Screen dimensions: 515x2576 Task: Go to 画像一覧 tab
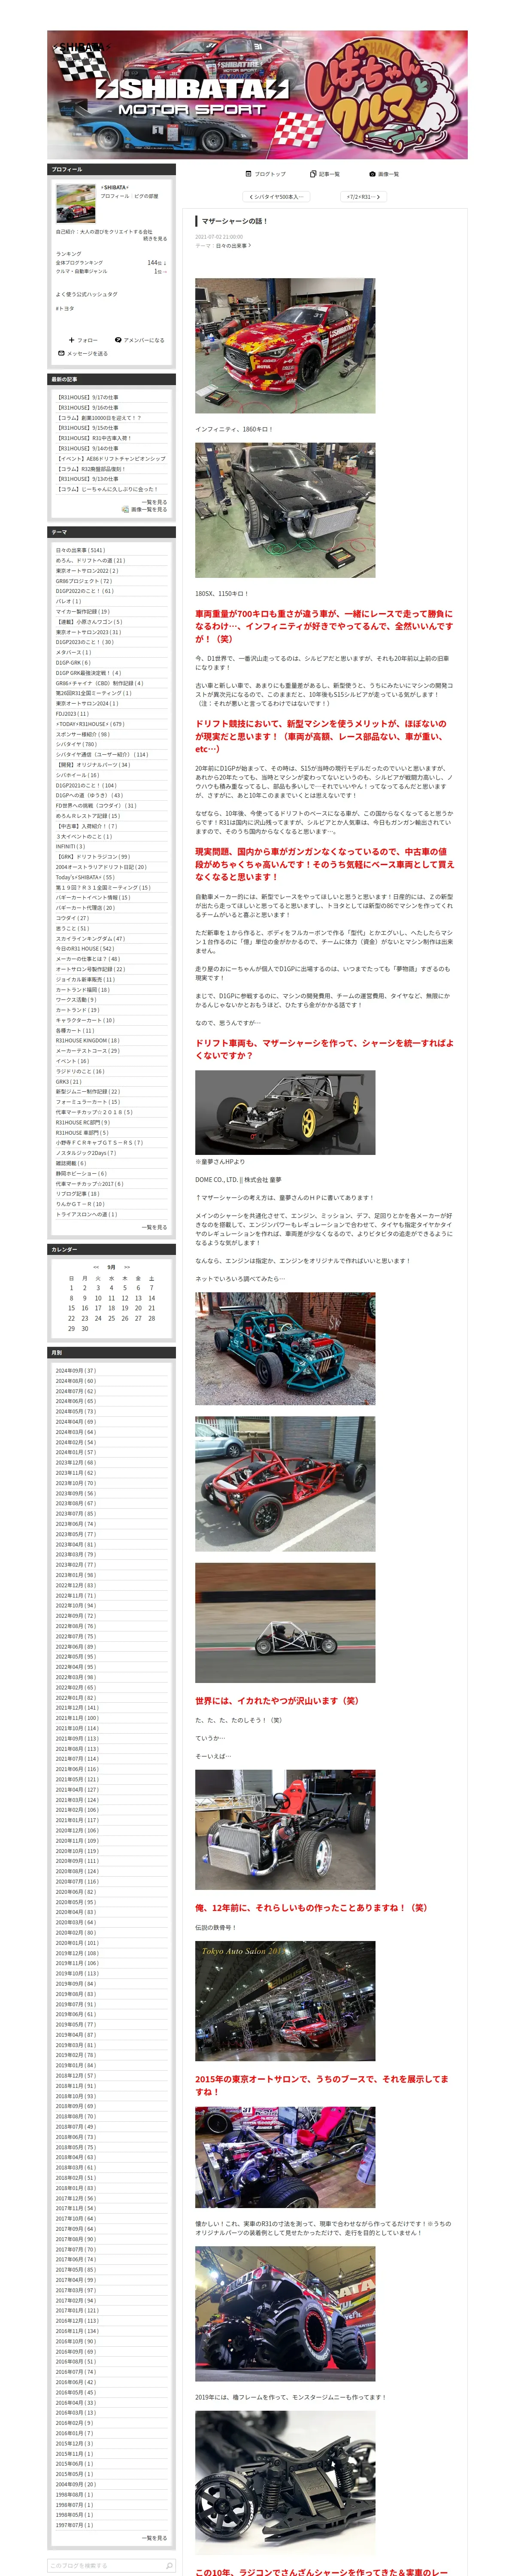point(384,174)
